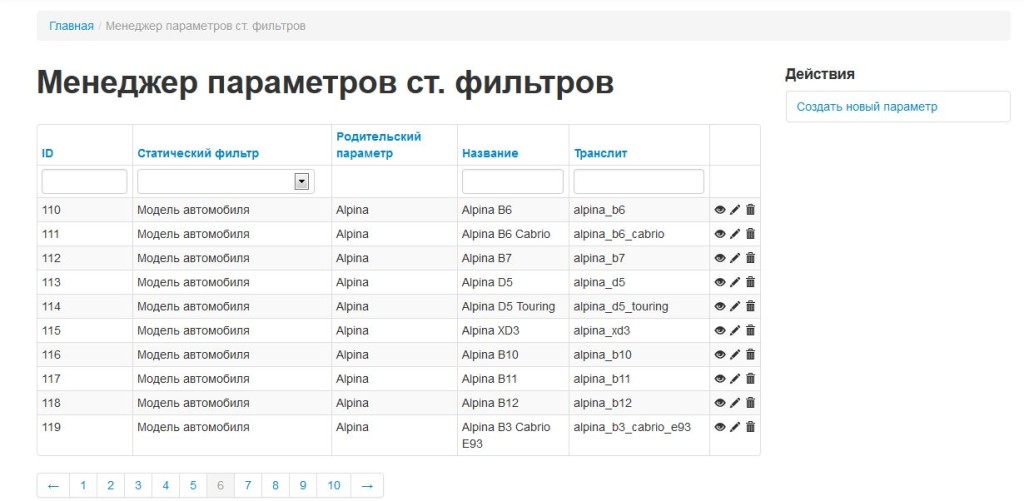This screenshot has width=1024, height=501.
Task: Delete row 113 Alpina D5 trash icon
Action: (x=750, y=282)
